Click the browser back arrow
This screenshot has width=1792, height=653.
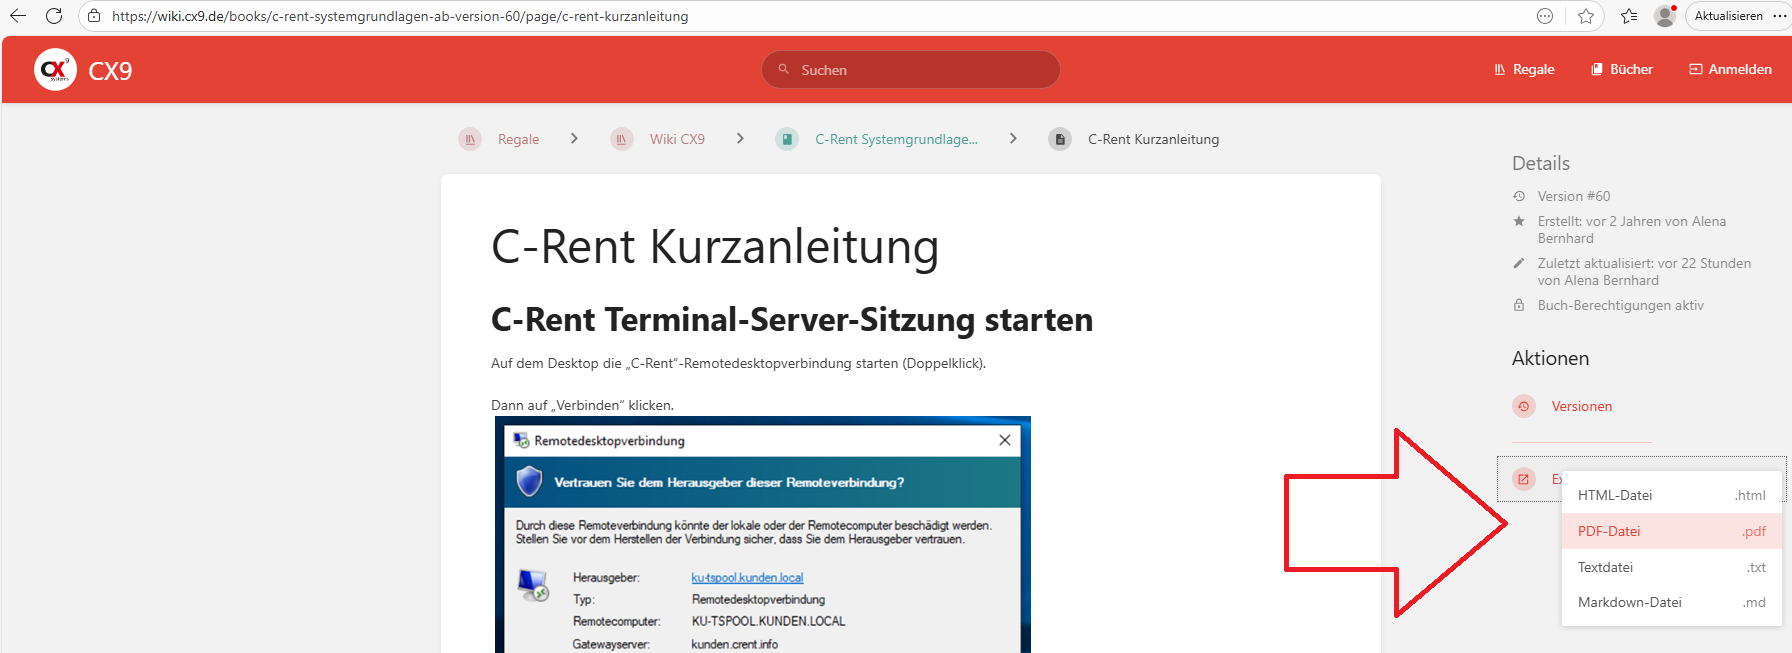pos(18,16)
